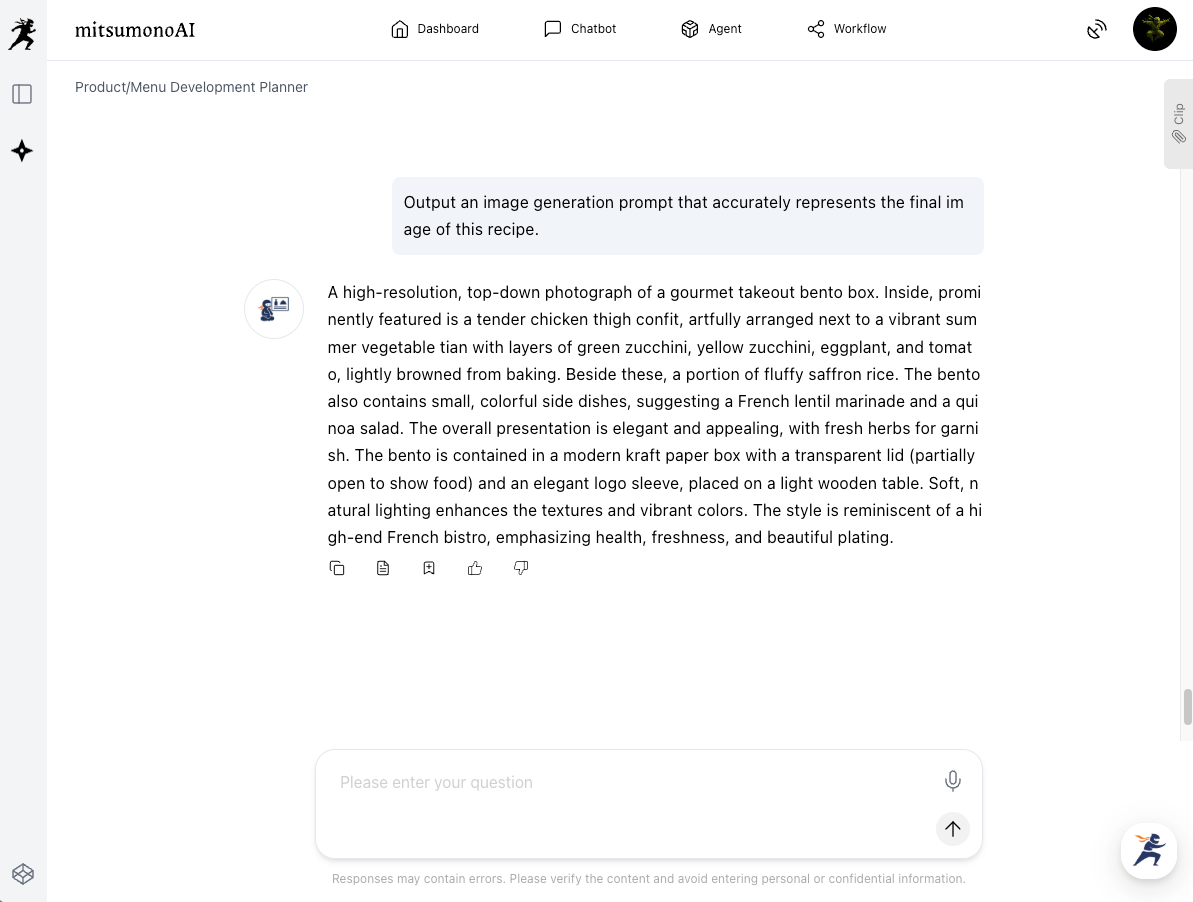Click the sparkle icon in sidebar
The width and height of the screenshot is (1193, 902).
tap(22, 151)
